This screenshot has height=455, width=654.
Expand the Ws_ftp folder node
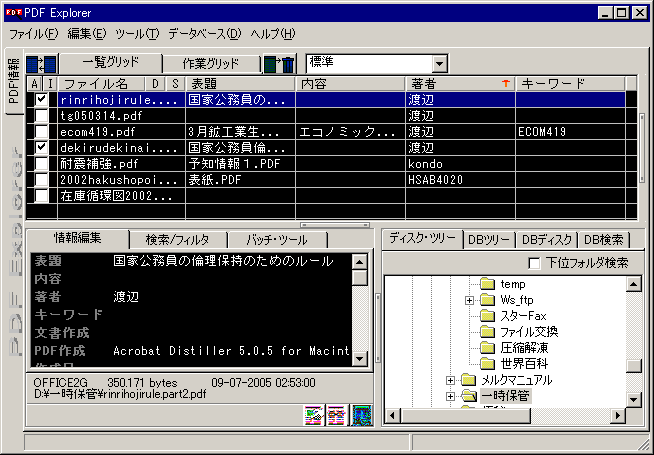click(x=470, y=300)
